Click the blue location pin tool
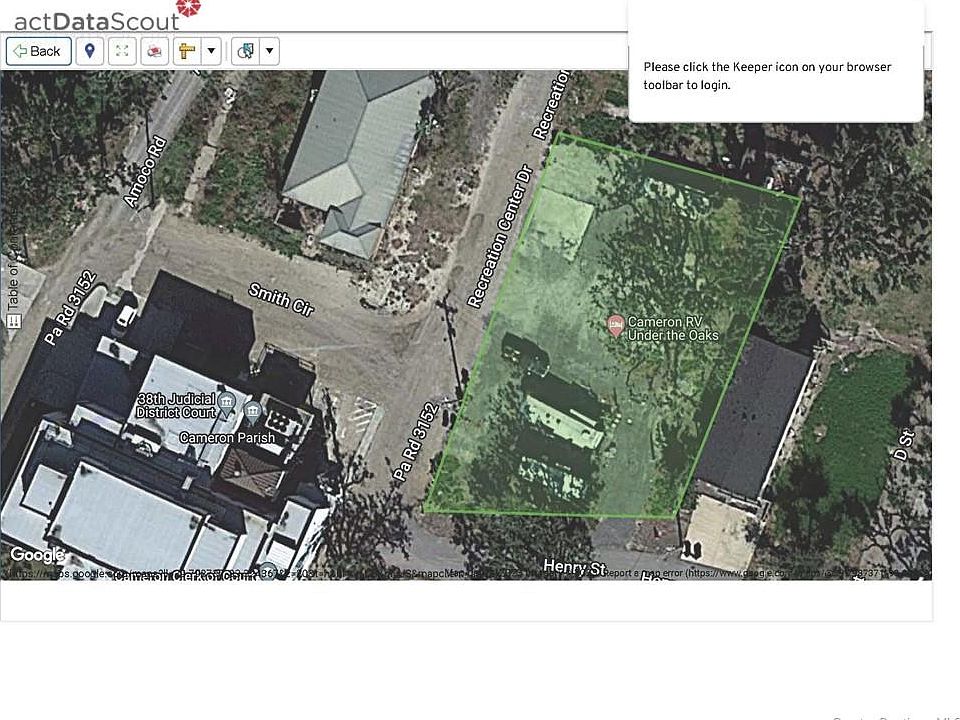Image resolution: width=960 pixels, height=720 pixels. click(90, 51)
